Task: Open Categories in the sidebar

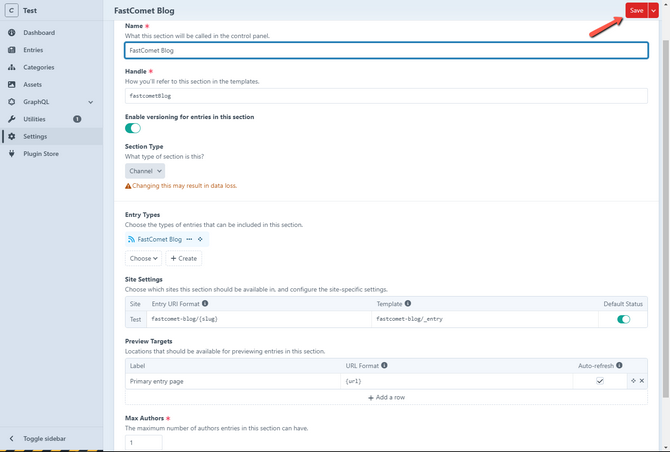Action: point(38,67)
